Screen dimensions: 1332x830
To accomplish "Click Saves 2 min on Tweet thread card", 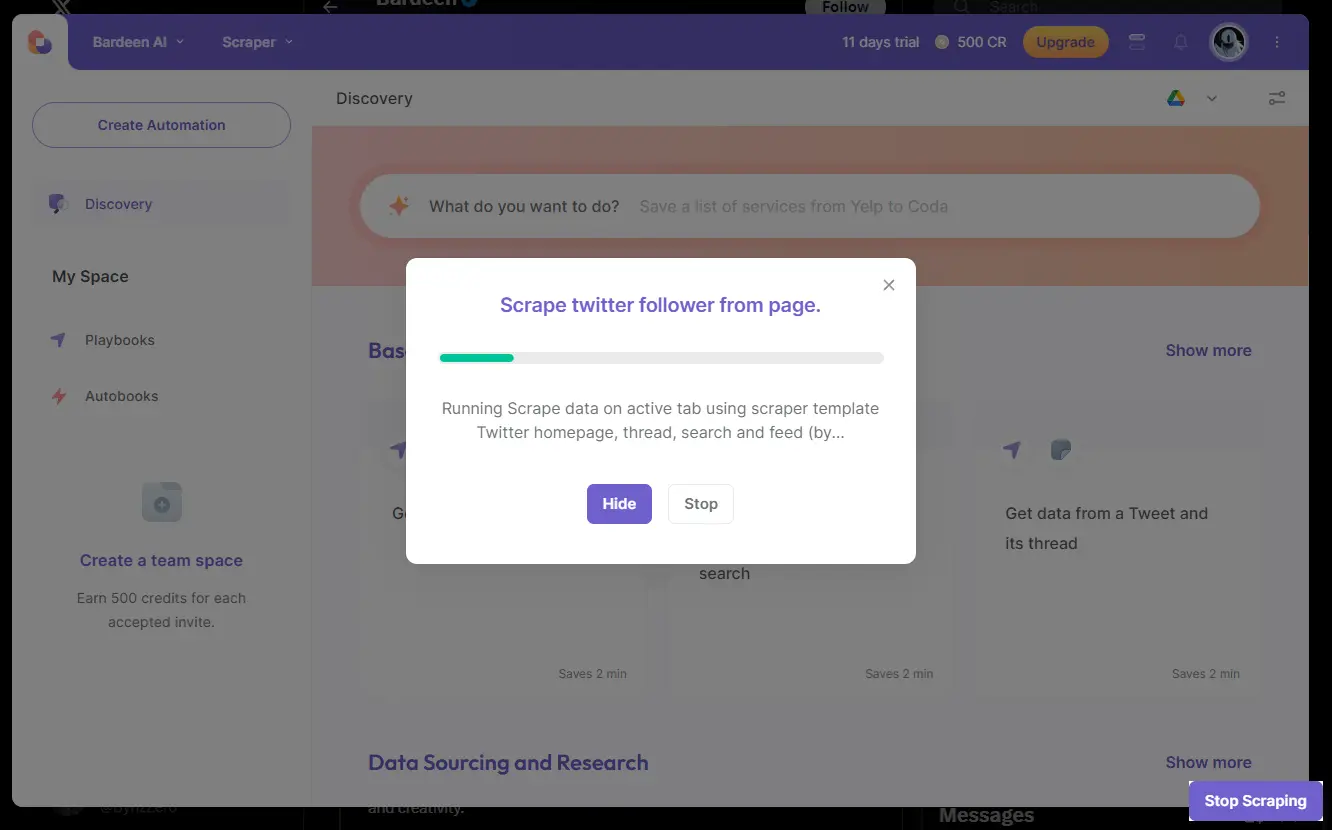I will coord(1205,674).
